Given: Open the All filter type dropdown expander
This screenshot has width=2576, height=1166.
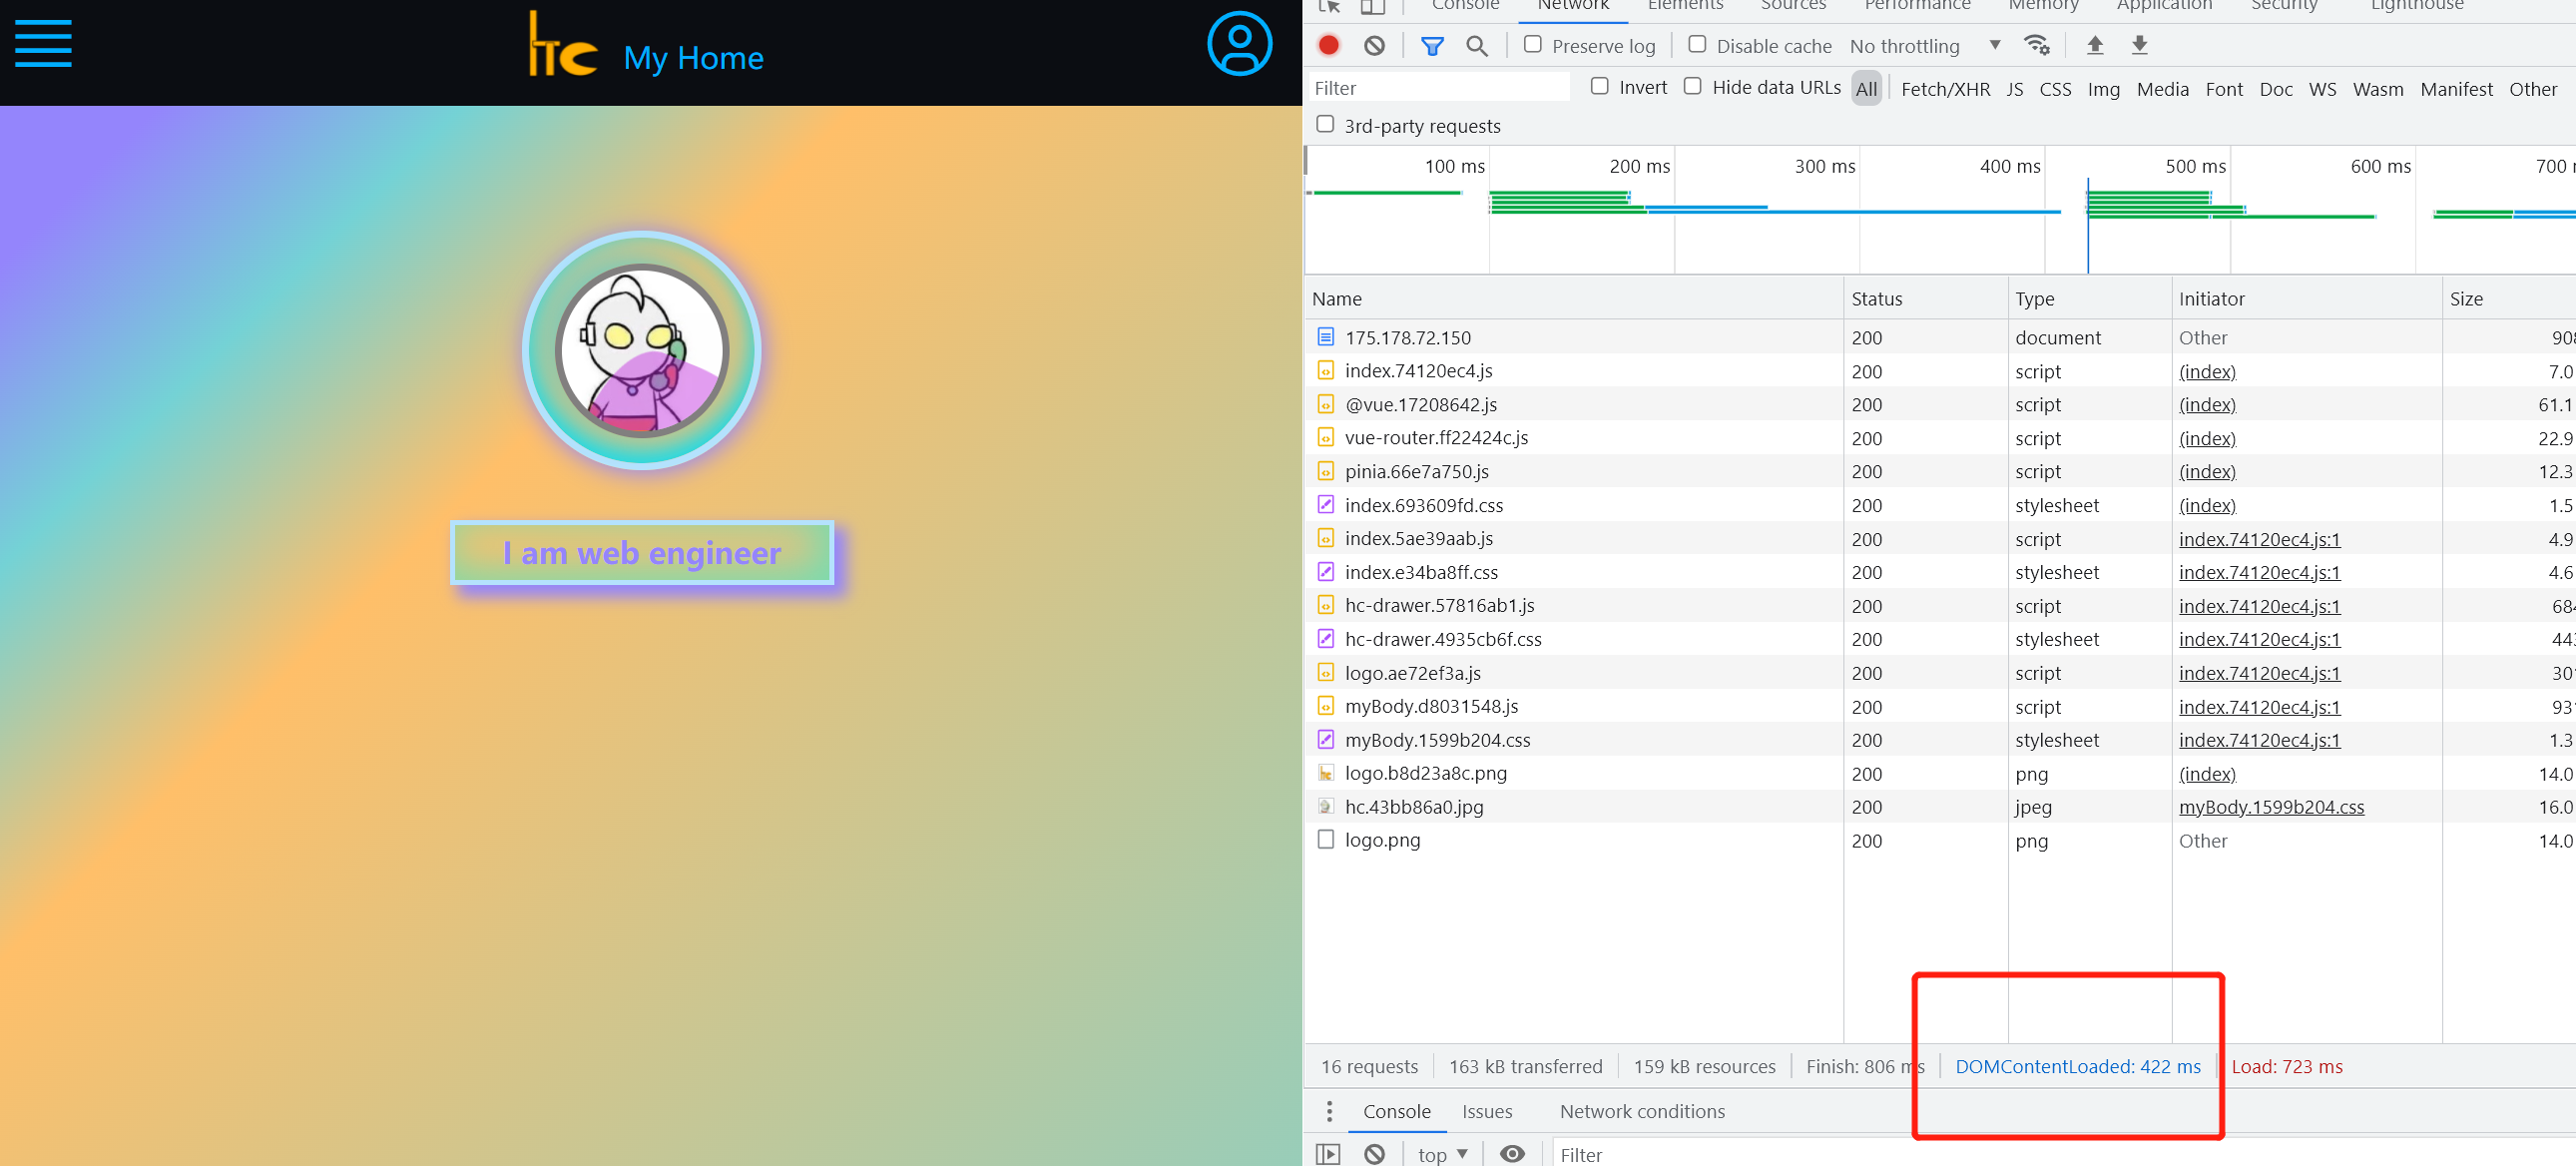Looking at the screenshot, I should pos(1868,90).
